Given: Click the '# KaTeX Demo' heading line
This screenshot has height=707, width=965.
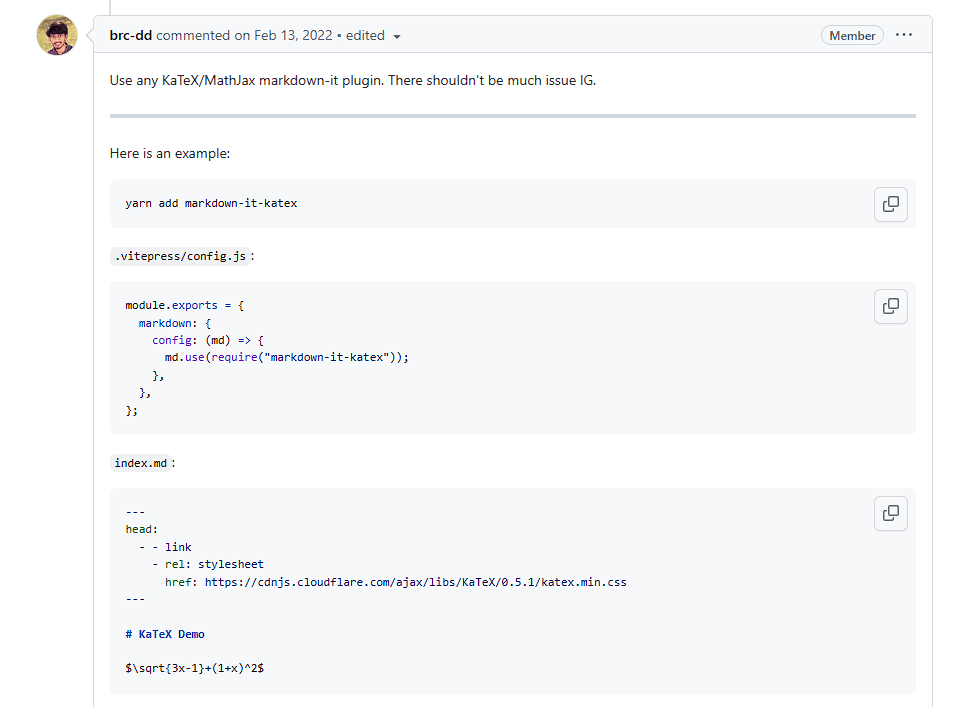Looking at the screenshot, I should [x=165, y=634].
